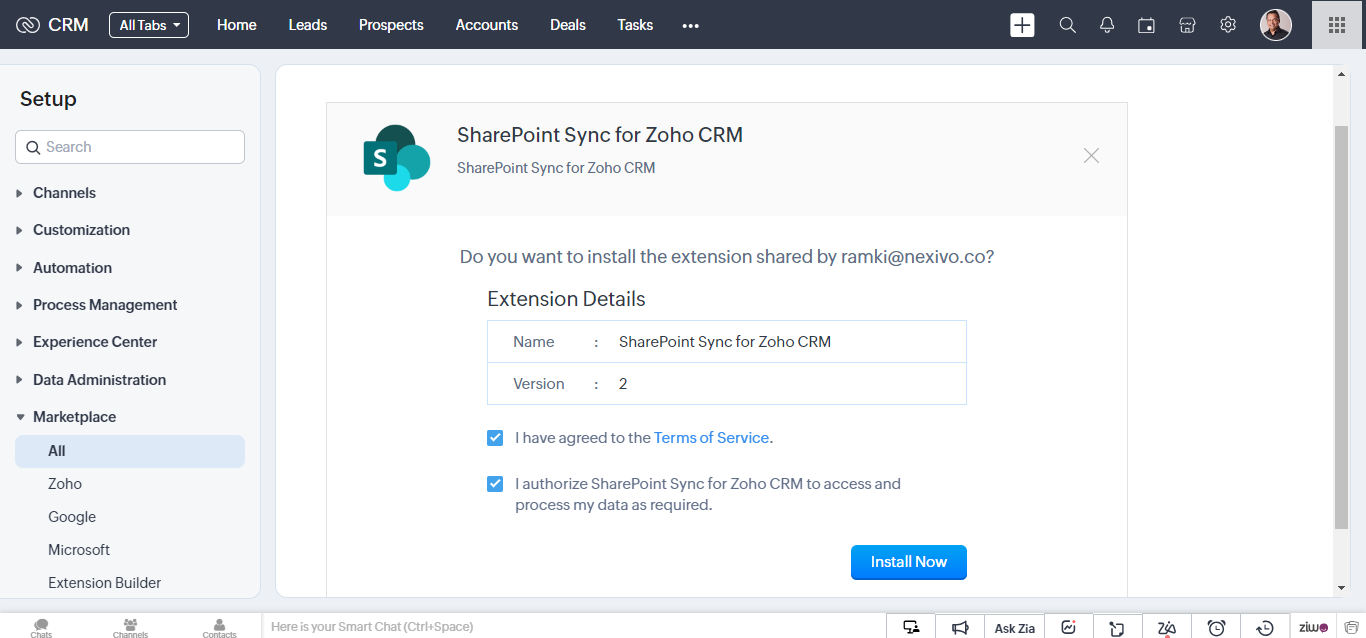The width and height of the screenshot is (1366, 638).
Task: Click the "Extension Details" heading
Action: [566, 299]
